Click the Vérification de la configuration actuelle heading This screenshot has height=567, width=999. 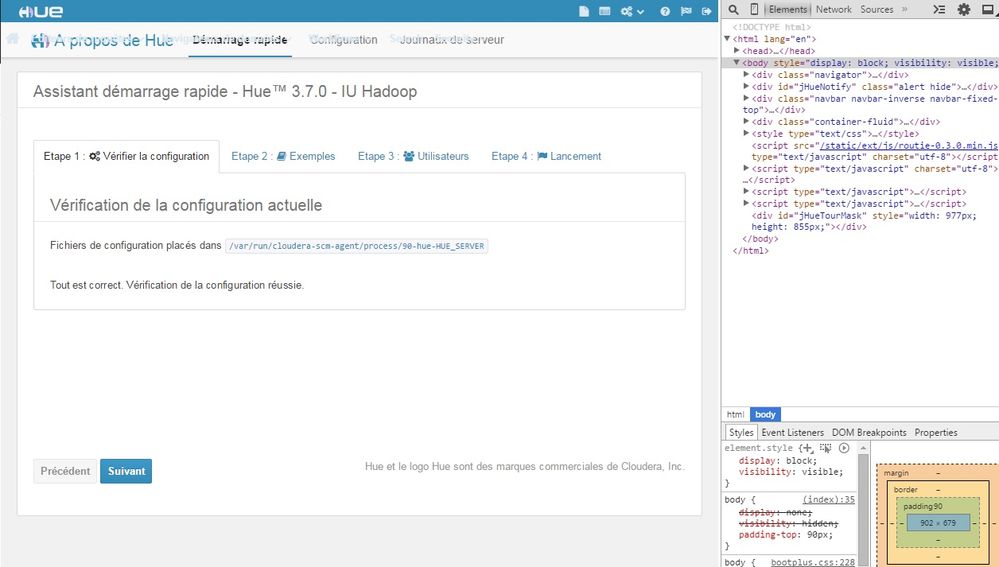pyautogui.click(x=186, y=205)
